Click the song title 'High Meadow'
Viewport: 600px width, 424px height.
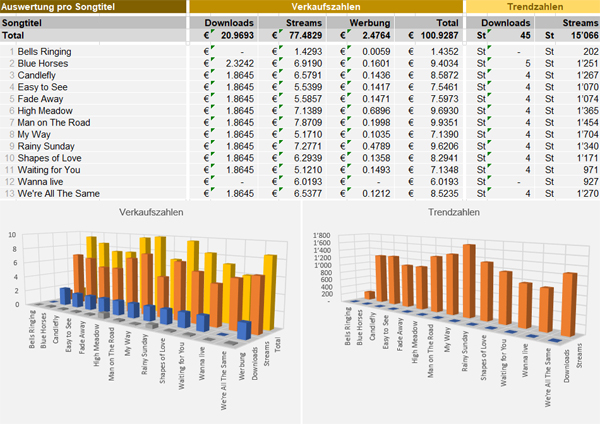(45, 111)
